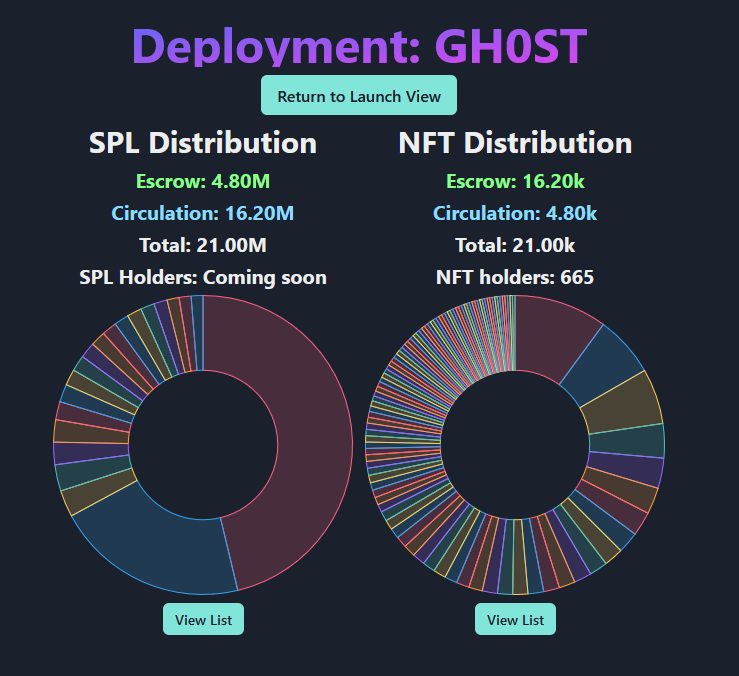Click the dark teal slice in NFT donut
The width and height of the screenshot is (739, 676).
click(628, 442)
